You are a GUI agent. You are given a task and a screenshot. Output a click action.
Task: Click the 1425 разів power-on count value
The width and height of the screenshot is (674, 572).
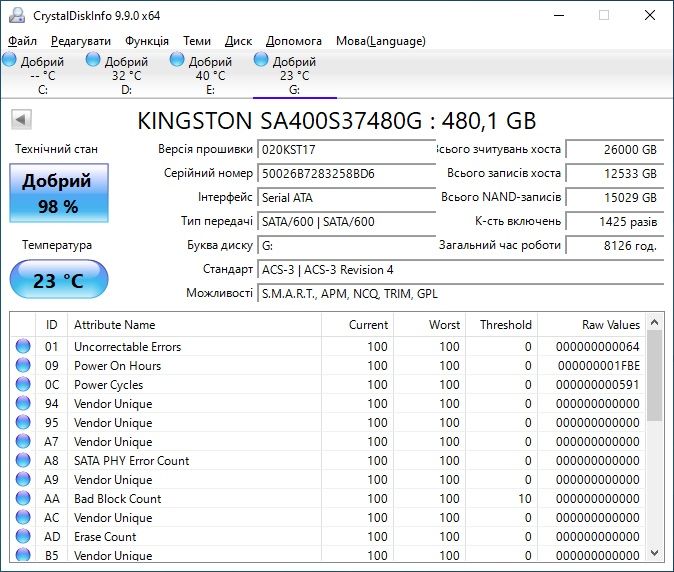(615, 222)
